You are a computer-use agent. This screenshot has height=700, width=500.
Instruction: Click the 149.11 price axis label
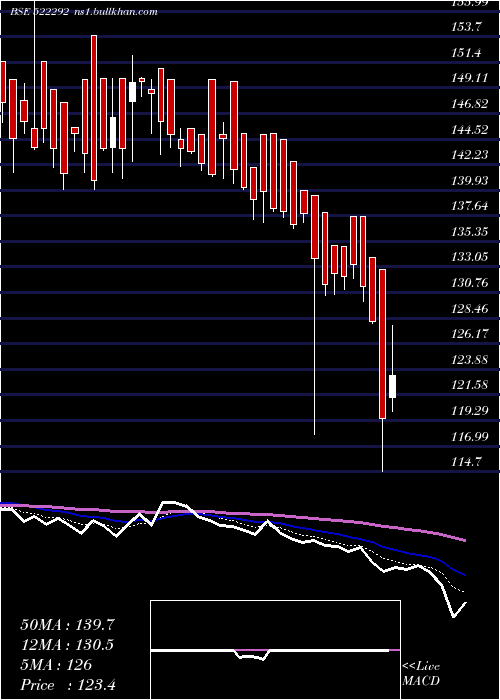(x=469, y=79)
